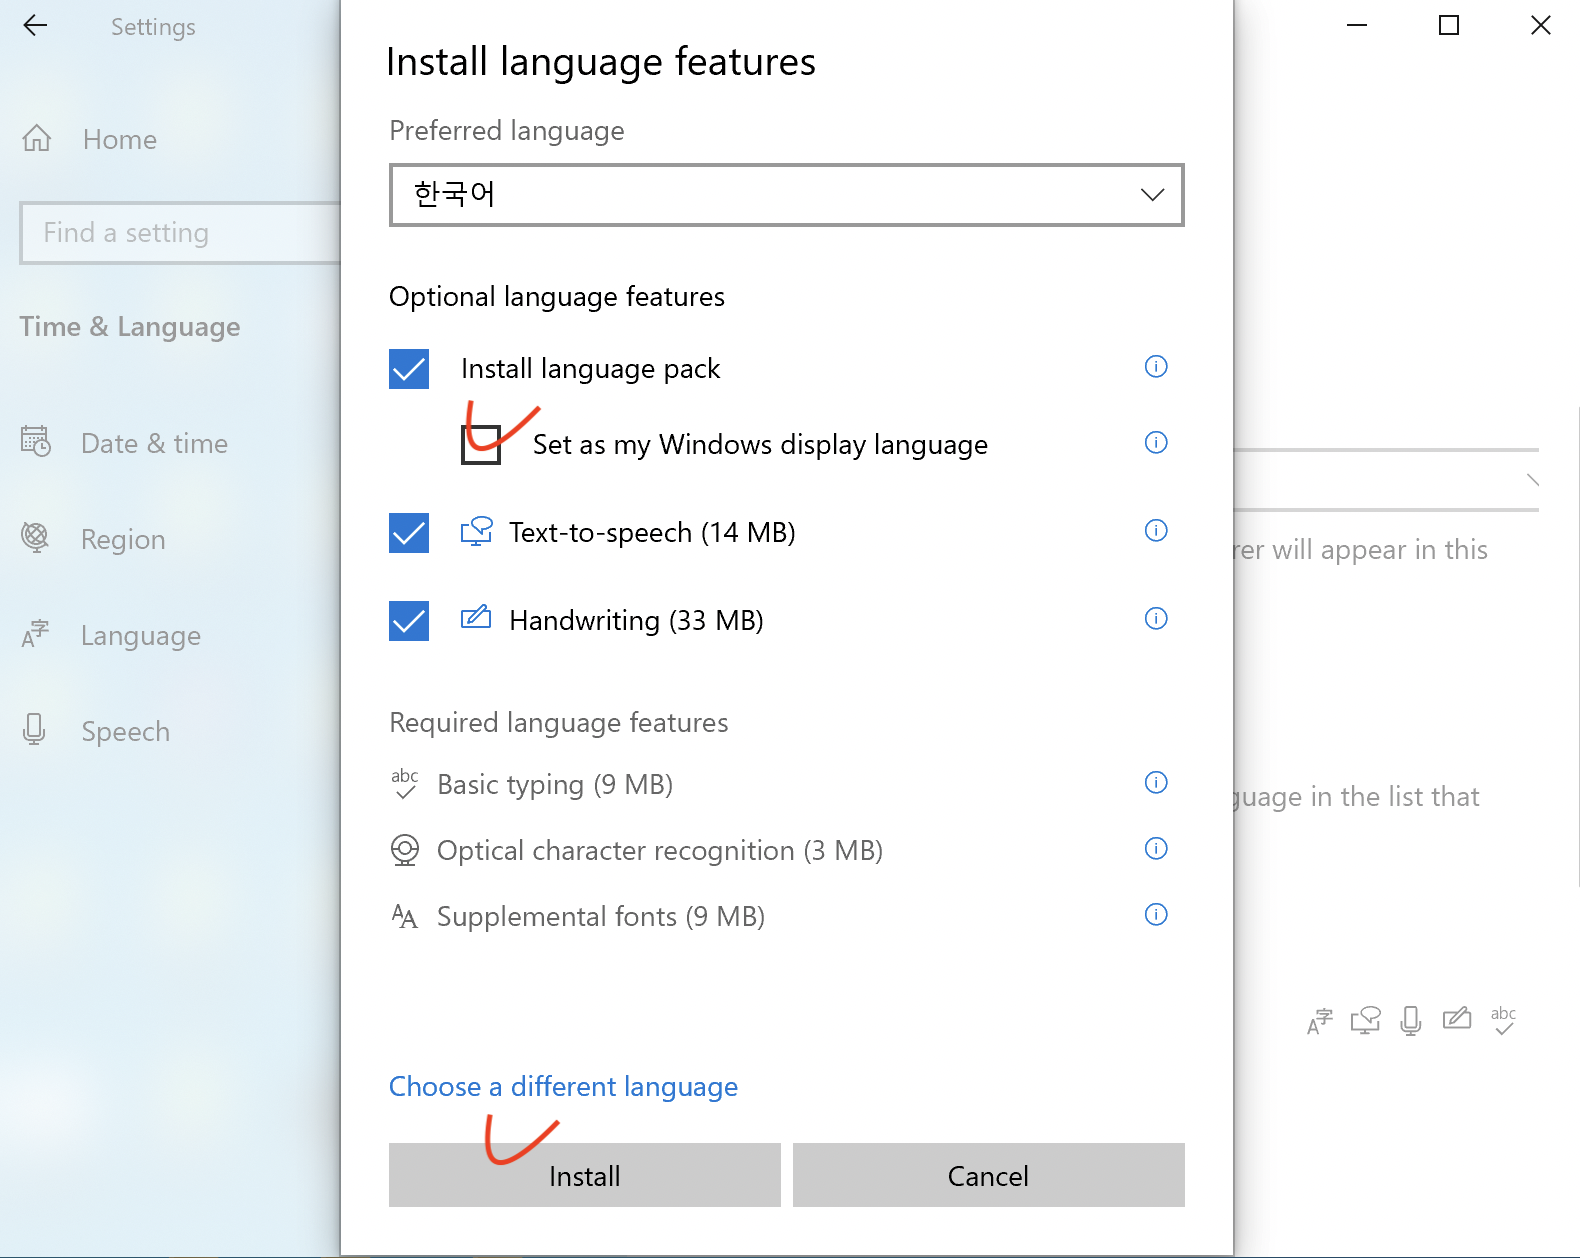Maximize the Settings window
1580x1258 pixels.
(x=1449, y=26)
